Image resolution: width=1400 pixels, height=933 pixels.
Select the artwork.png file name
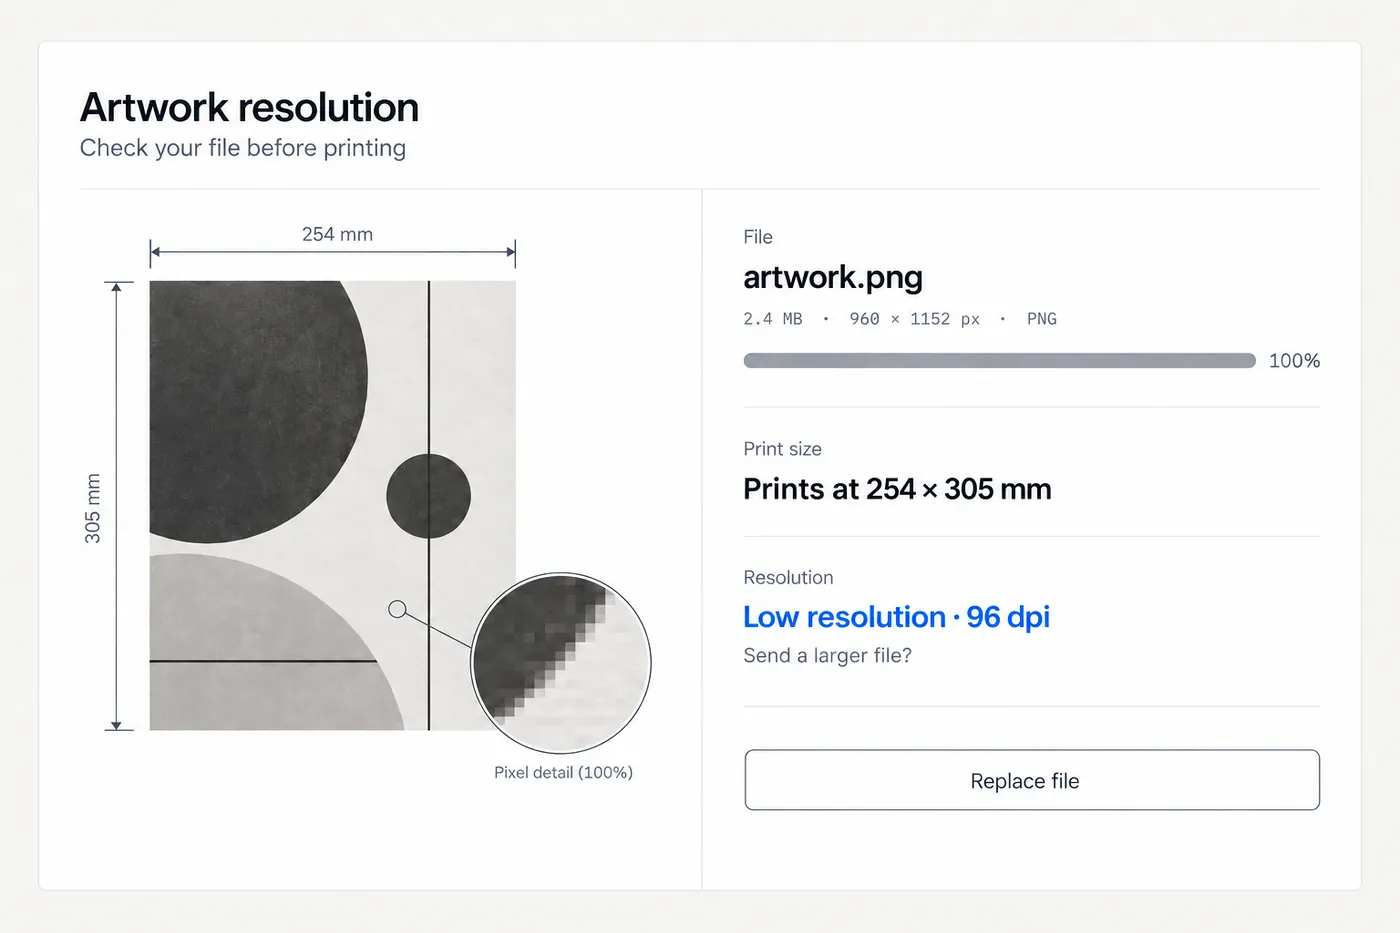[x=833, y=277]
